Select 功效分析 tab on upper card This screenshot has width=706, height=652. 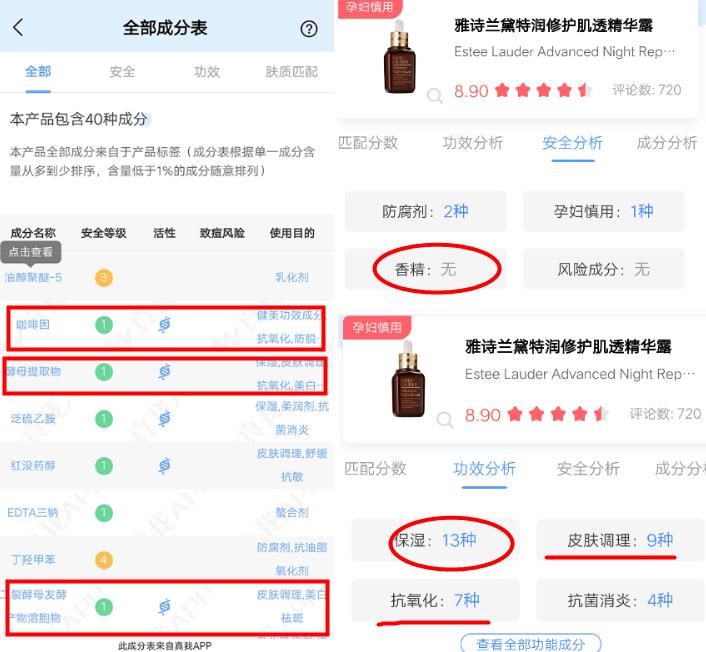[x=473, y=143]
